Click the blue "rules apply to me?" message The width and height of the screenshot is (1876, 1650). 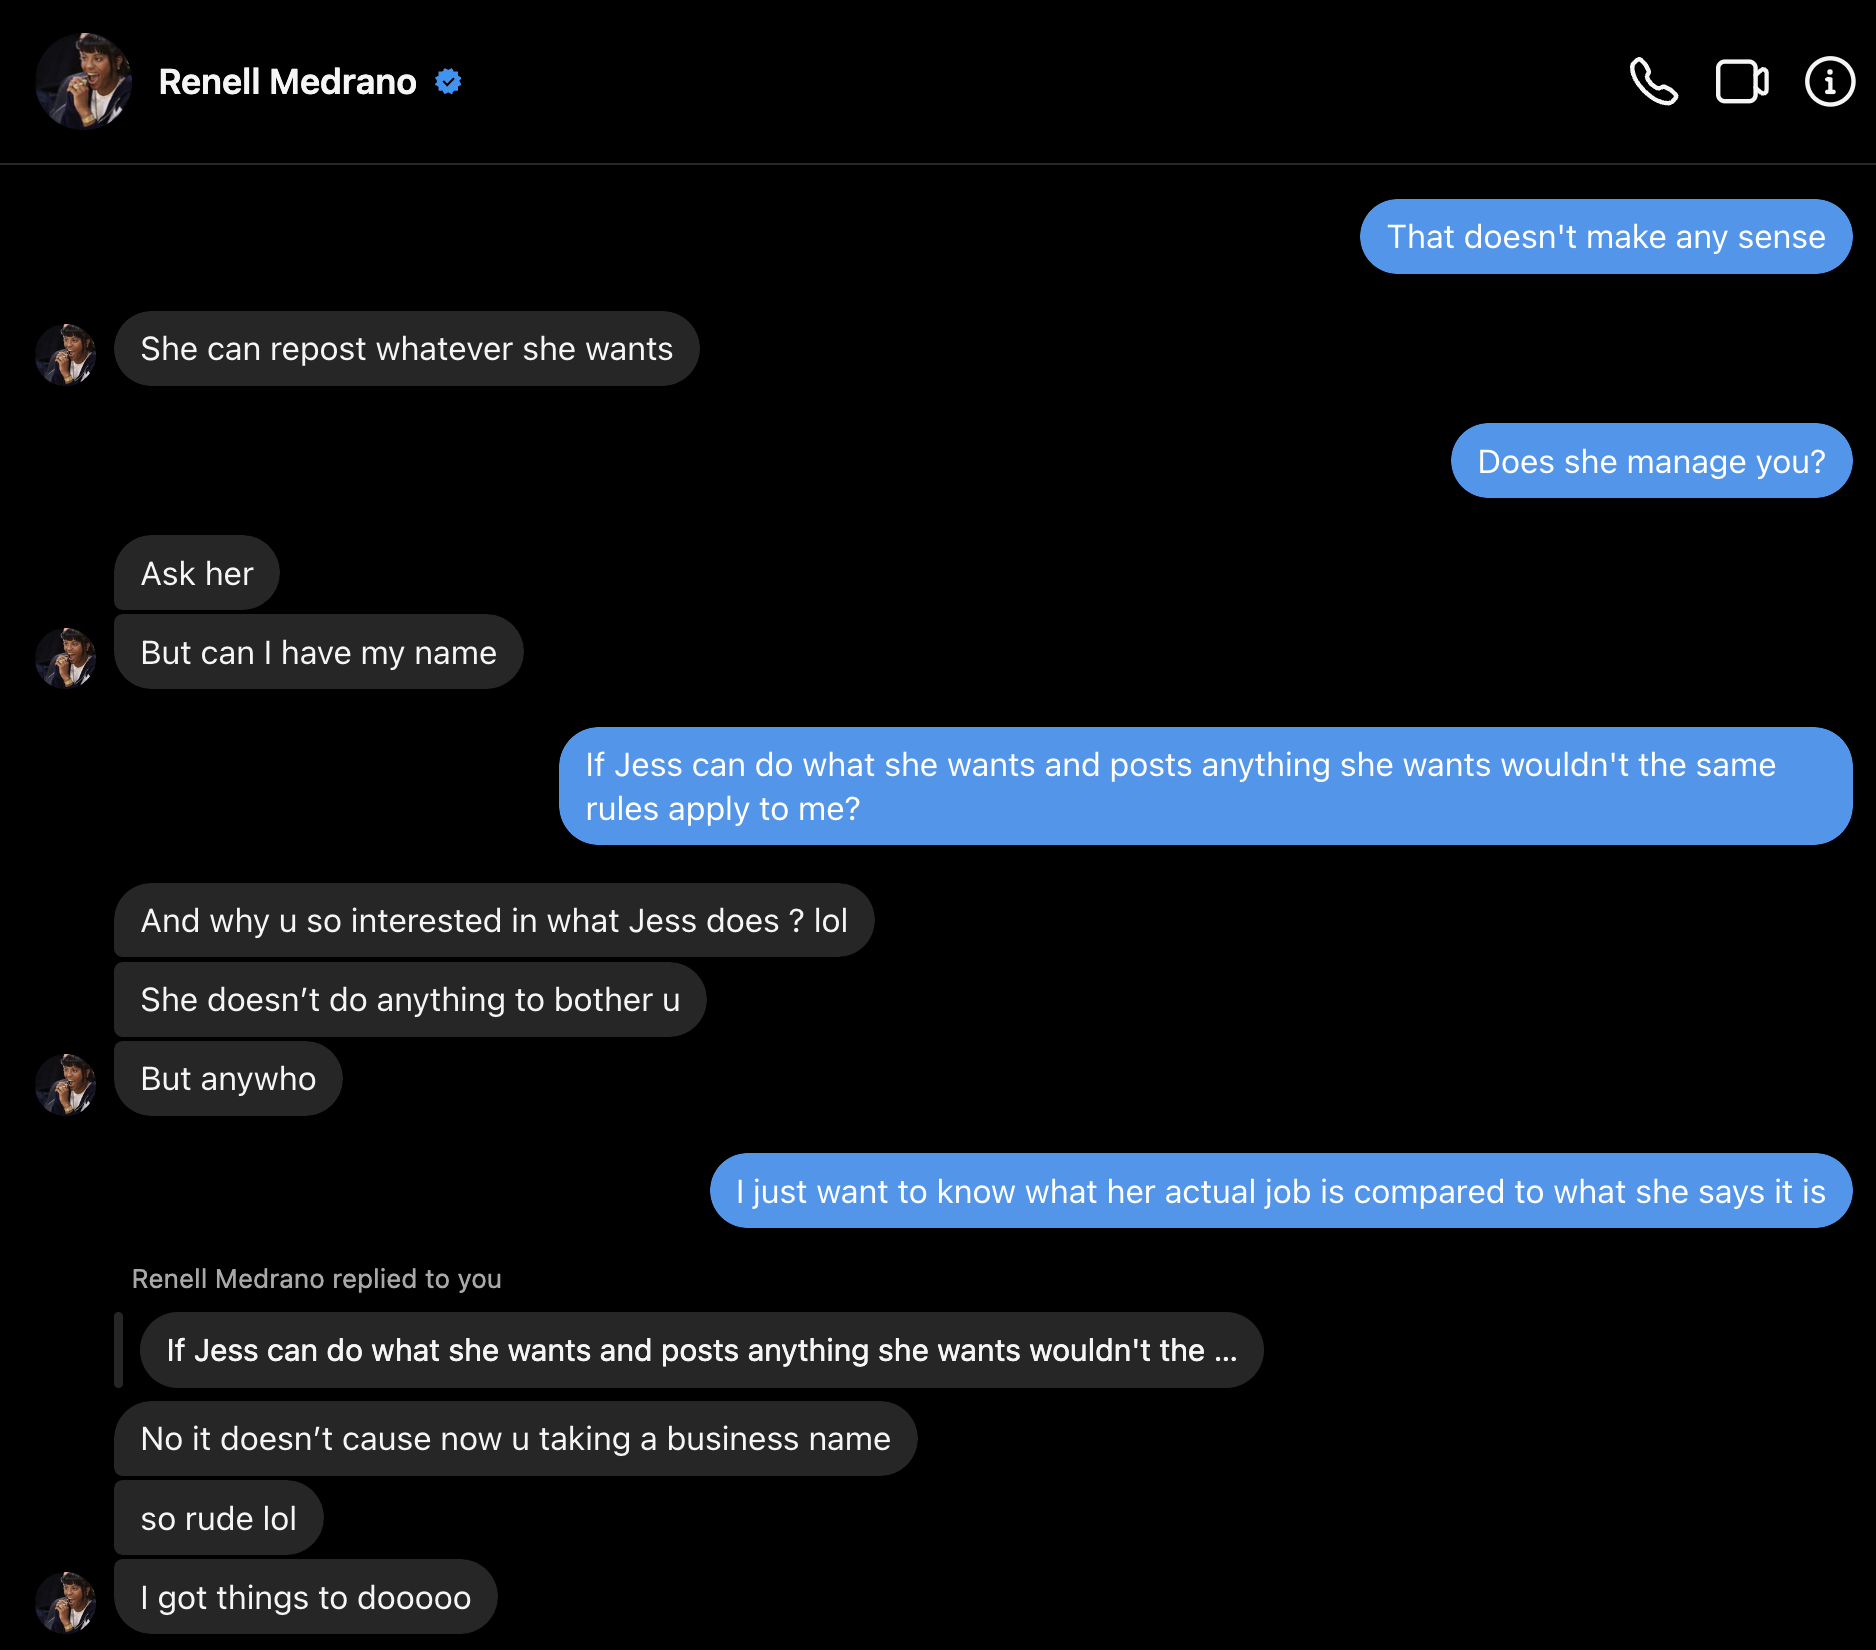tap(1205, 786)
